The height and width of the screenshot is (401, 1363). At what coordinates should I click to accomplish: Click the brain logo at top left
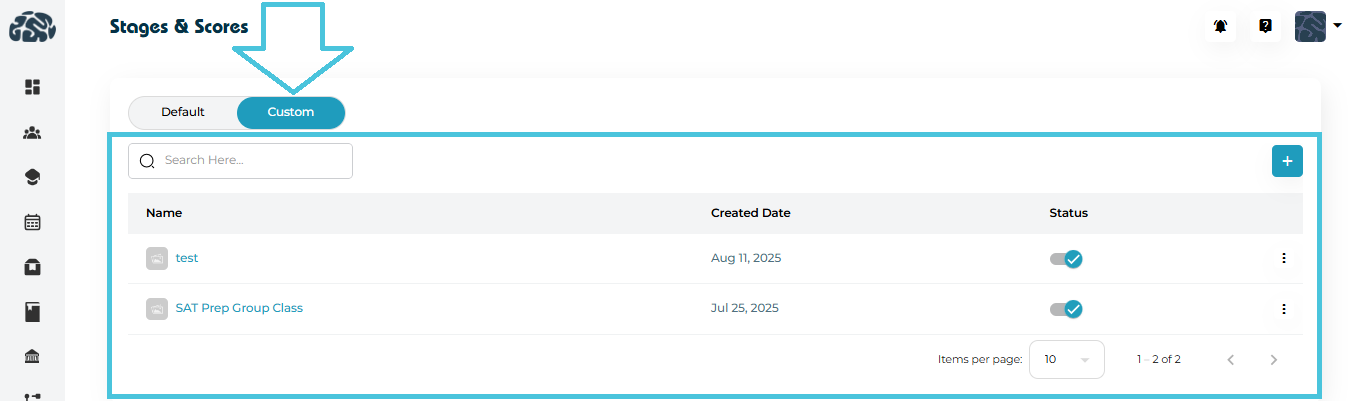(x=32, y=27)
